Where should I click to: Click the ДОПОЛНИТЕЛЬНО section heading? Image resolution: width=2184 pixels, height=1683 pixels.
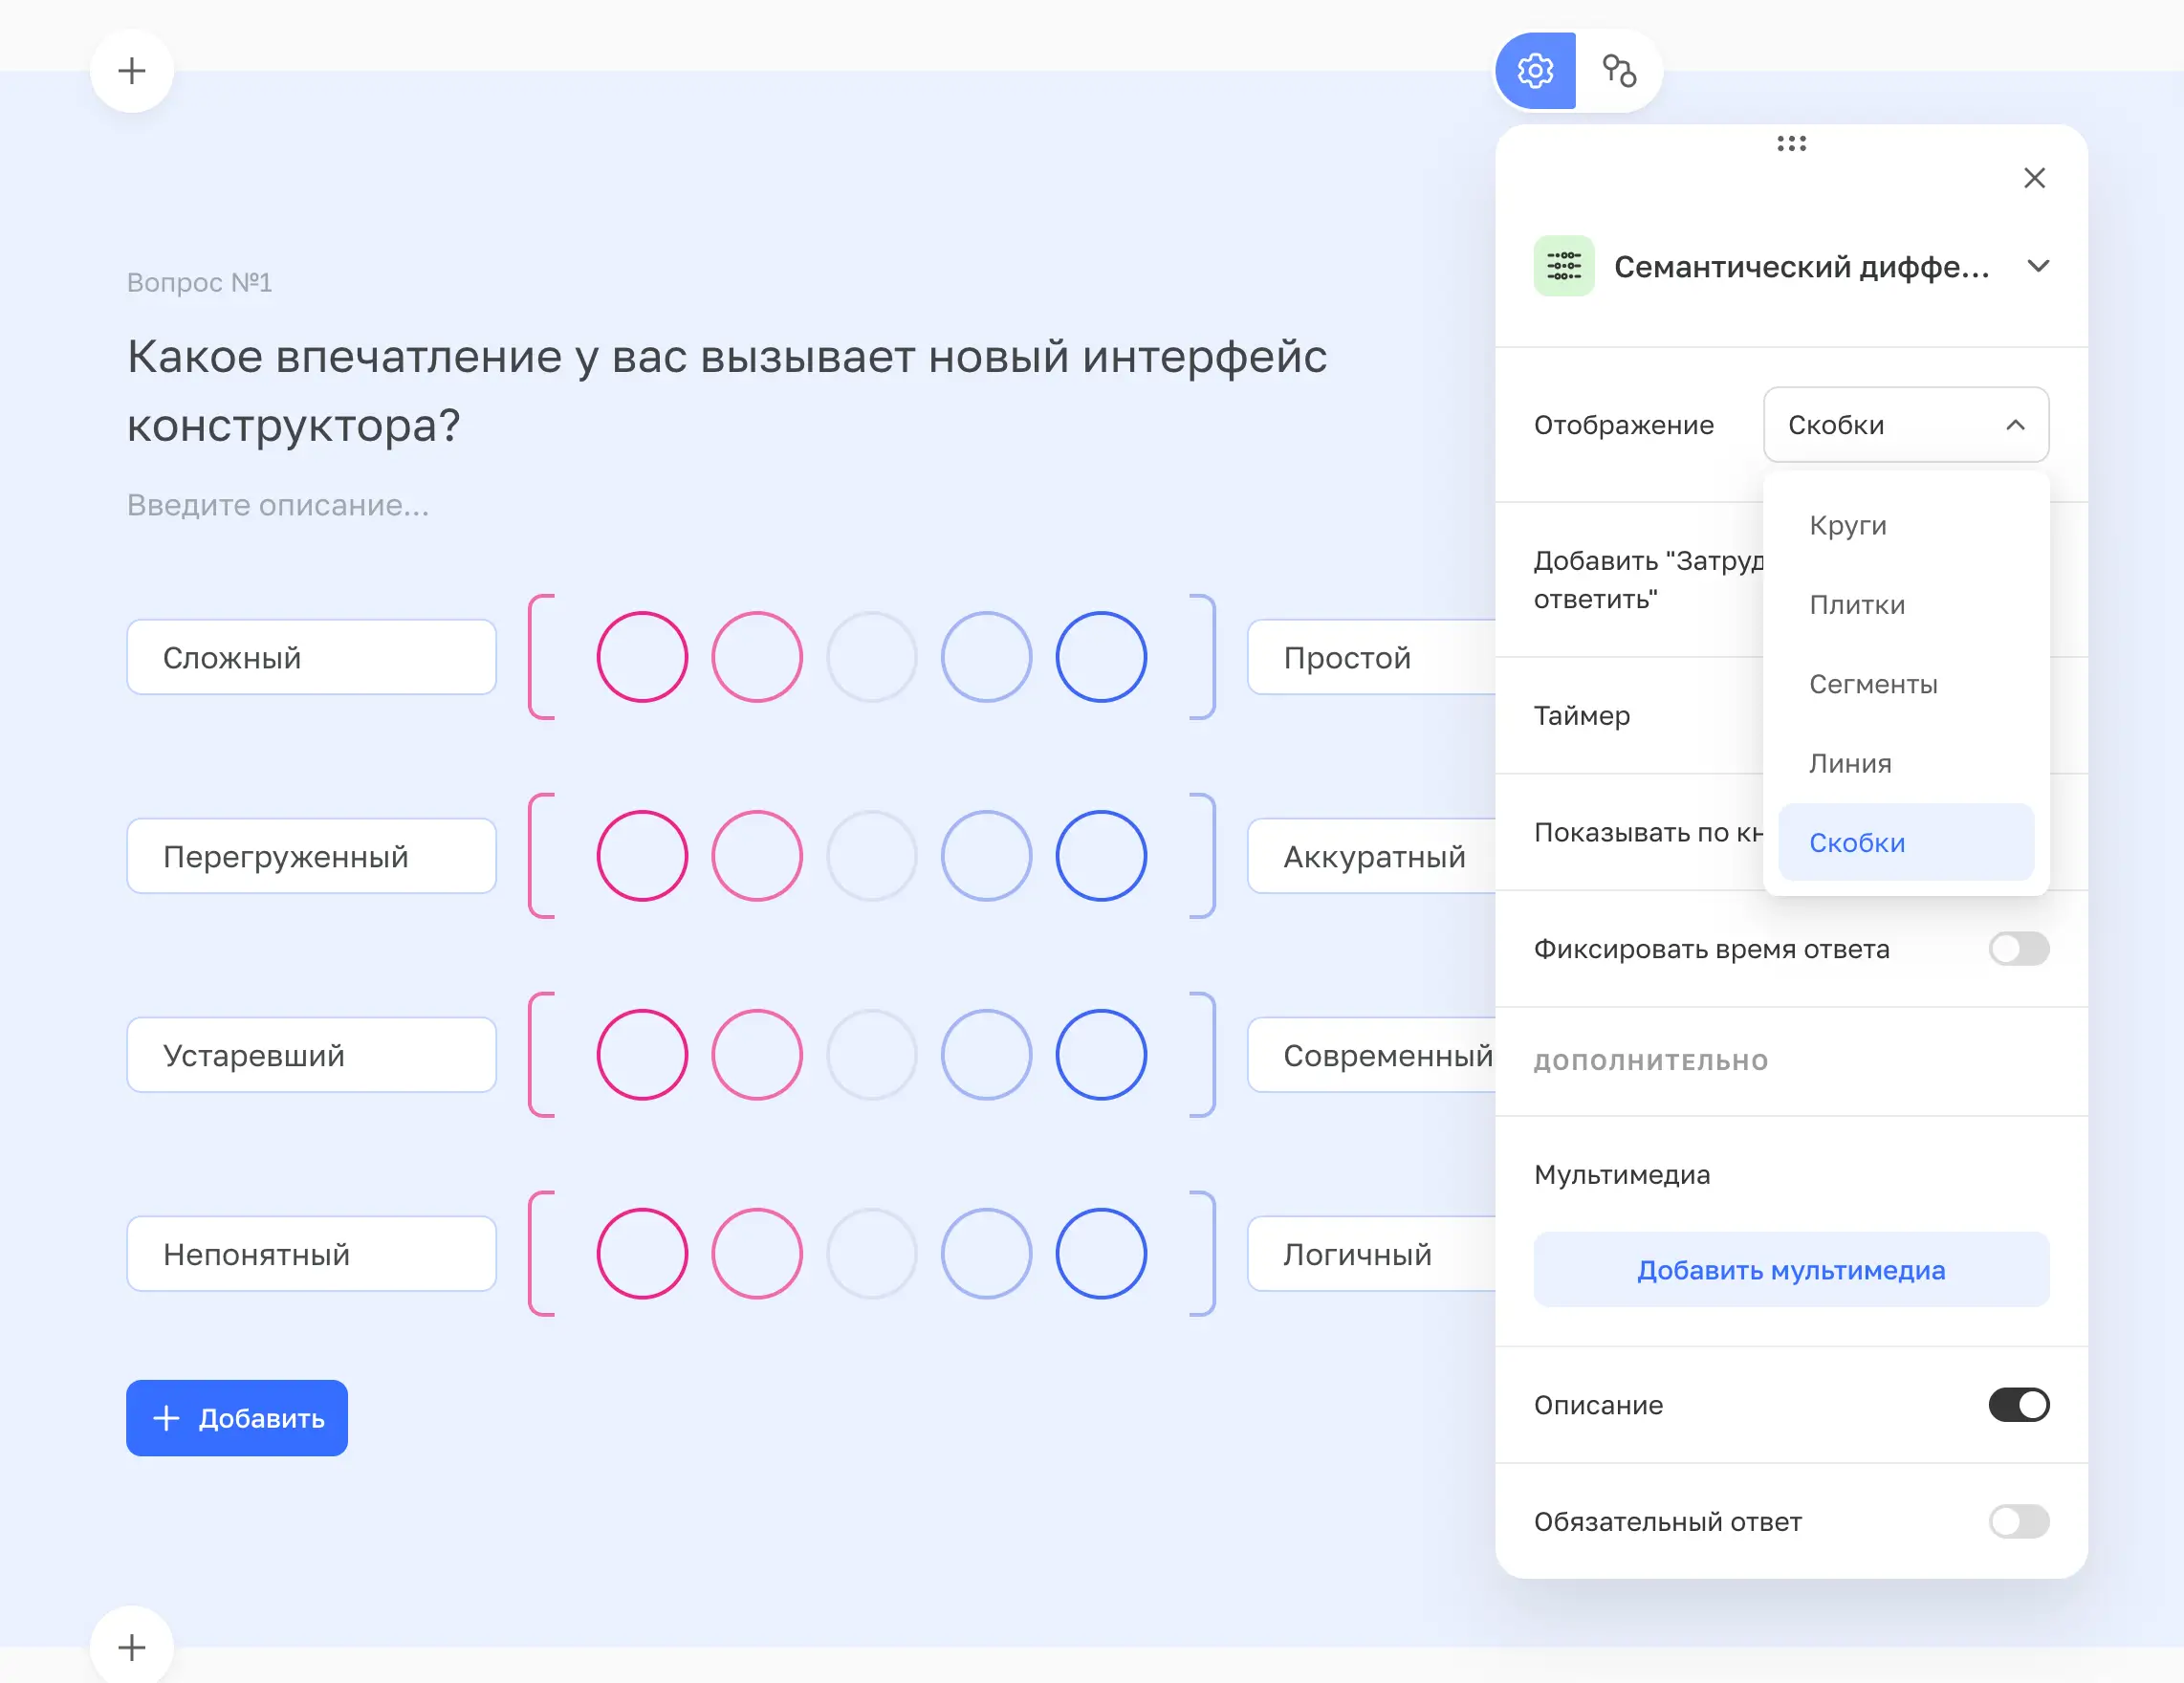tap(1651, 1061)
